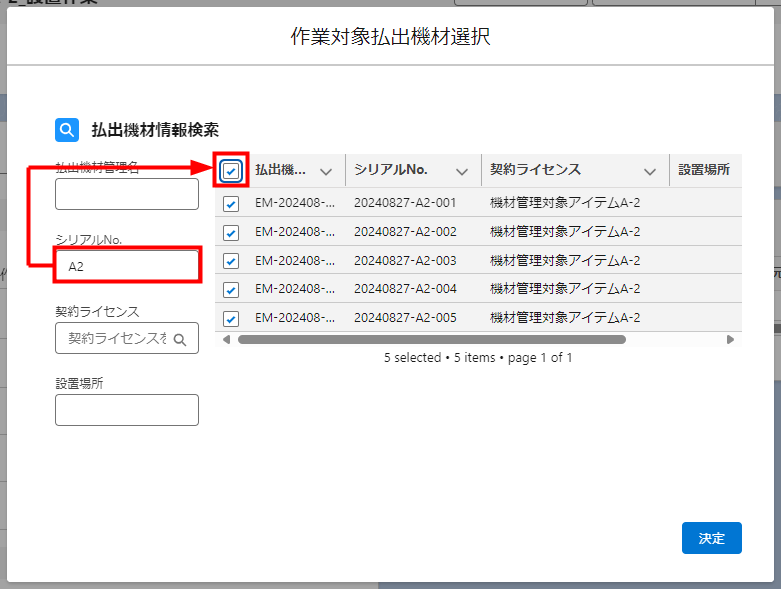Open the 払出機 column dropdown chevron
Screen dimensions: 781x589
point(325,171)
